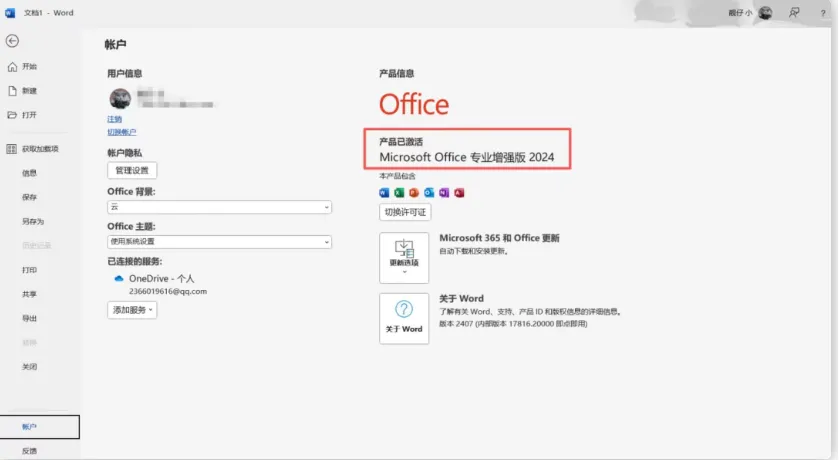Open Help with the question mark icon
Screen dimensions: 839x460
pos(823,13)
